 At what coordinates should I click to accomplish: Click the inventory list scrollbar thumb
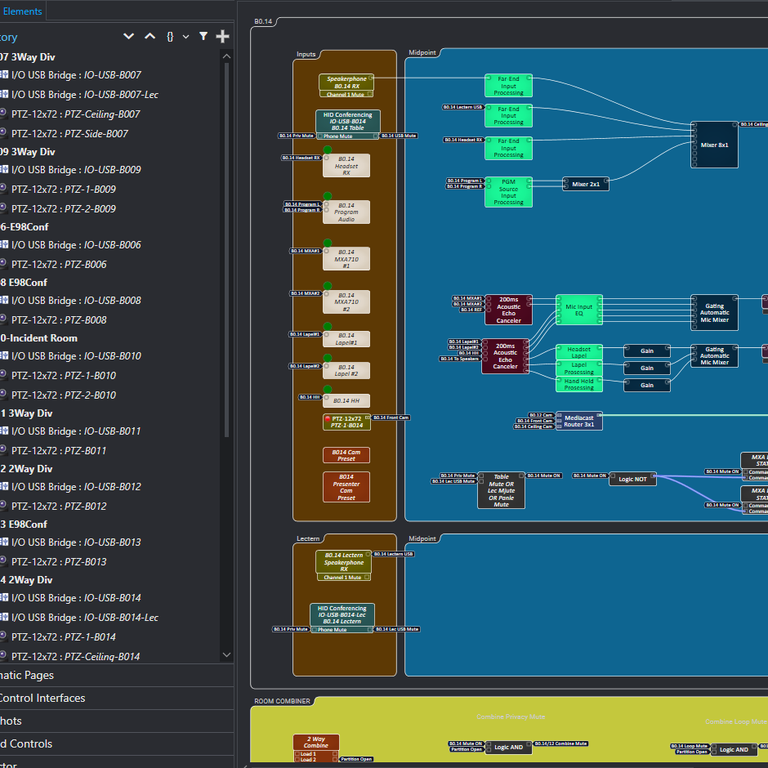click(226, 250)
